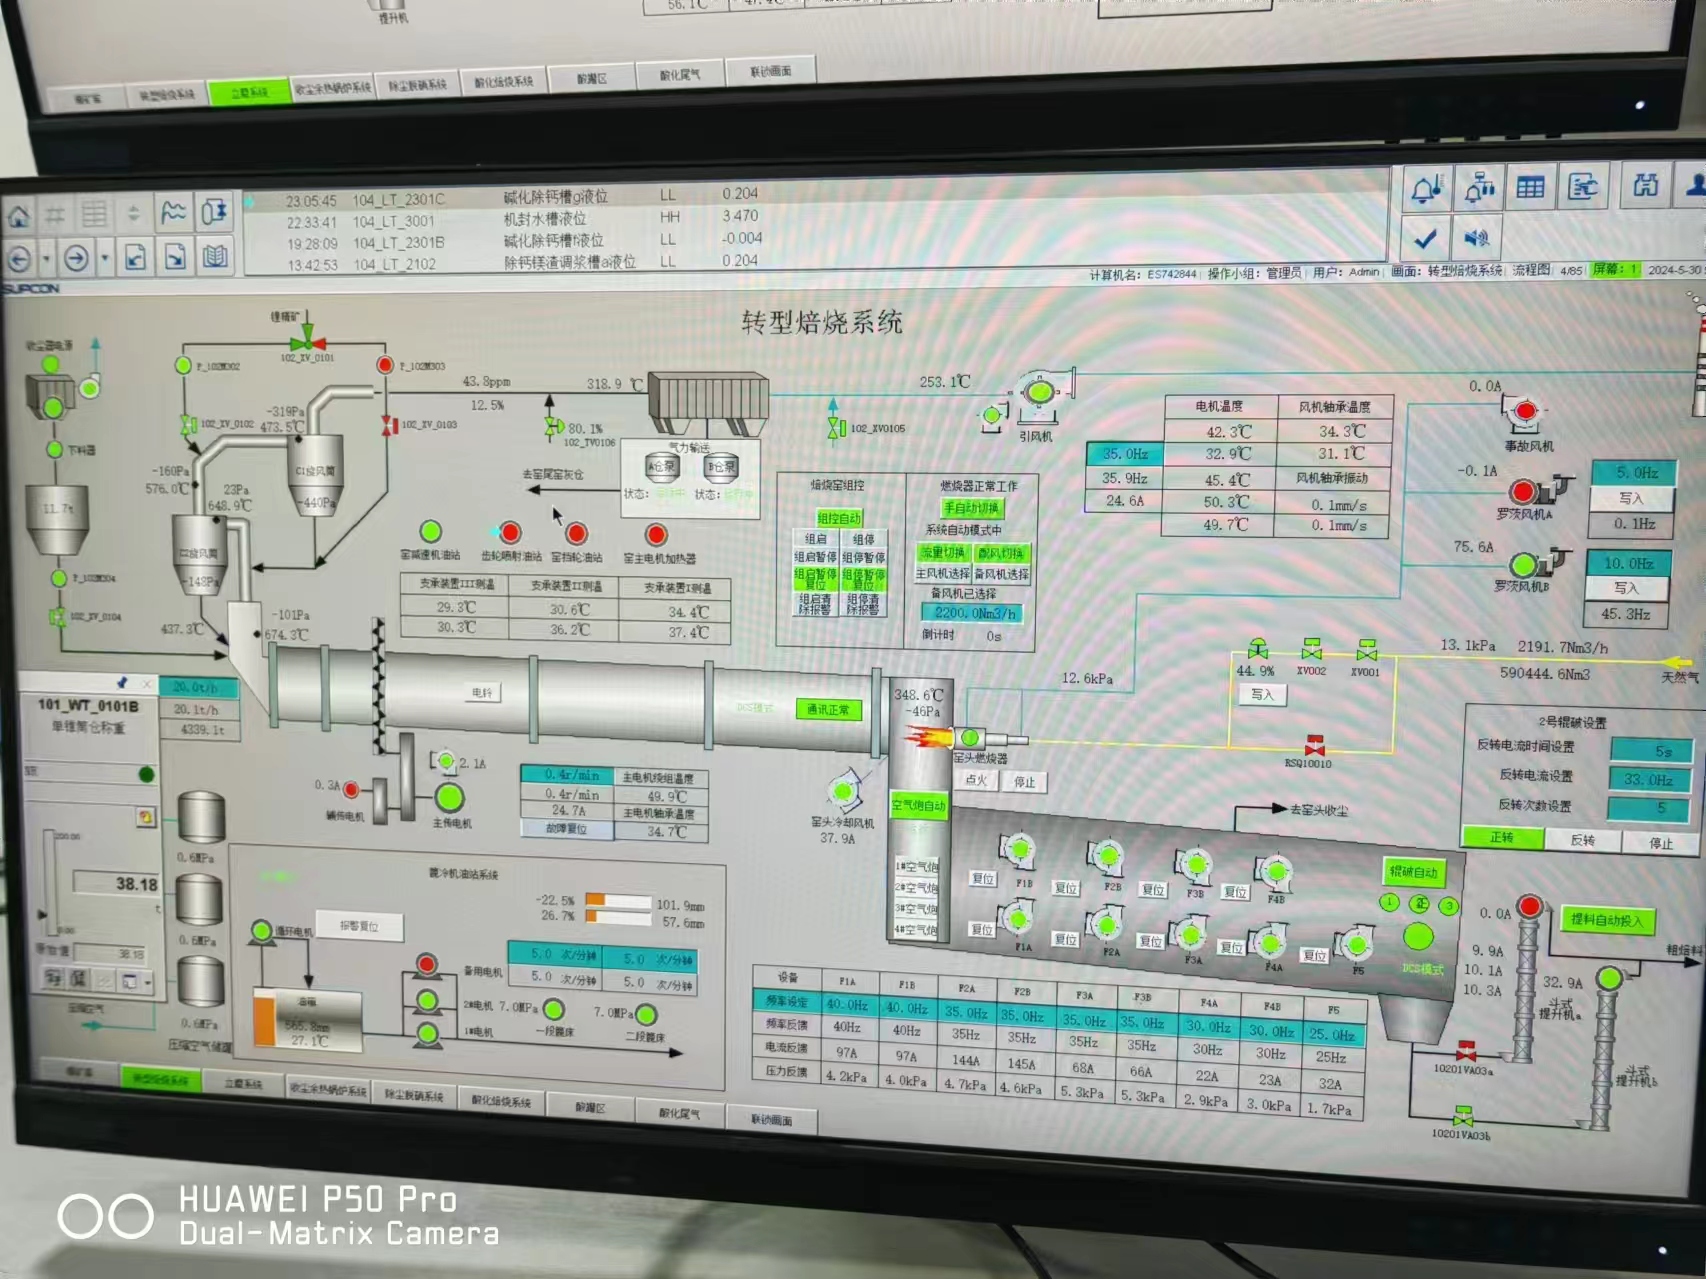This screenshot has height=1279, width=1706.
Task: Click the 报警复位 alarm reset button
Action: coord(359,926)
